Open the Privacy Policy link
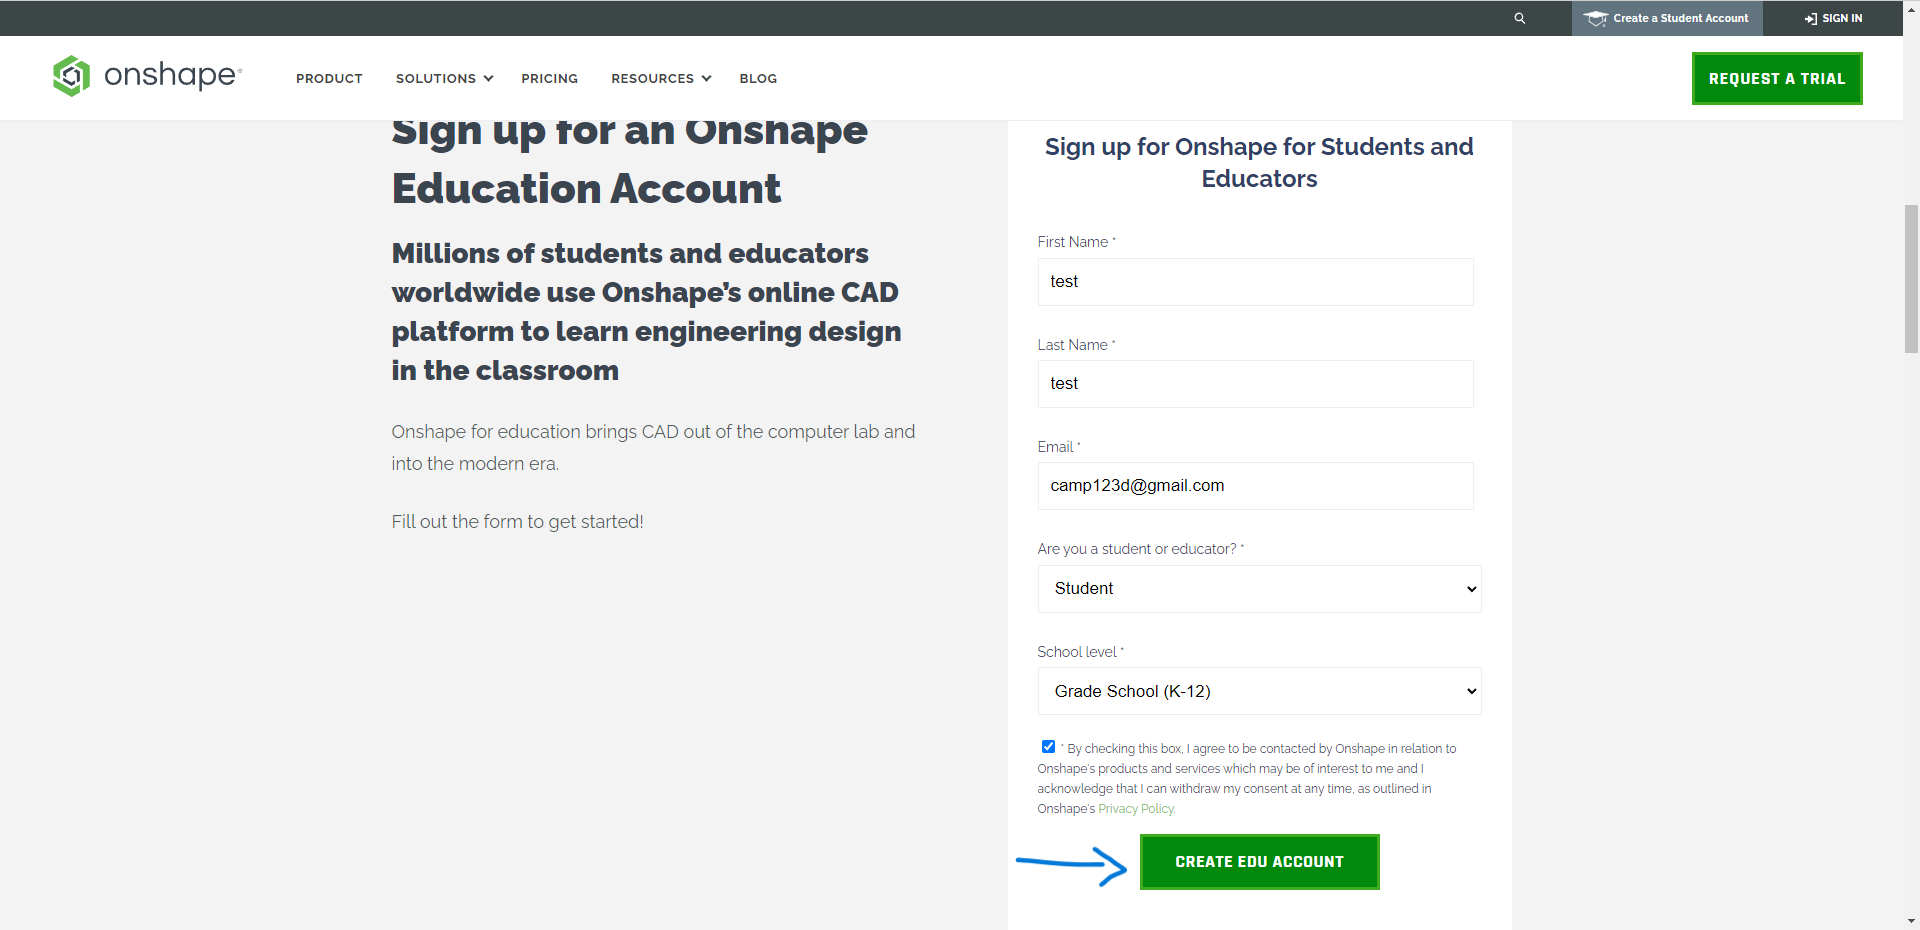The width and height of the screenshot is (1920, 930). (x=1135, y=808)
